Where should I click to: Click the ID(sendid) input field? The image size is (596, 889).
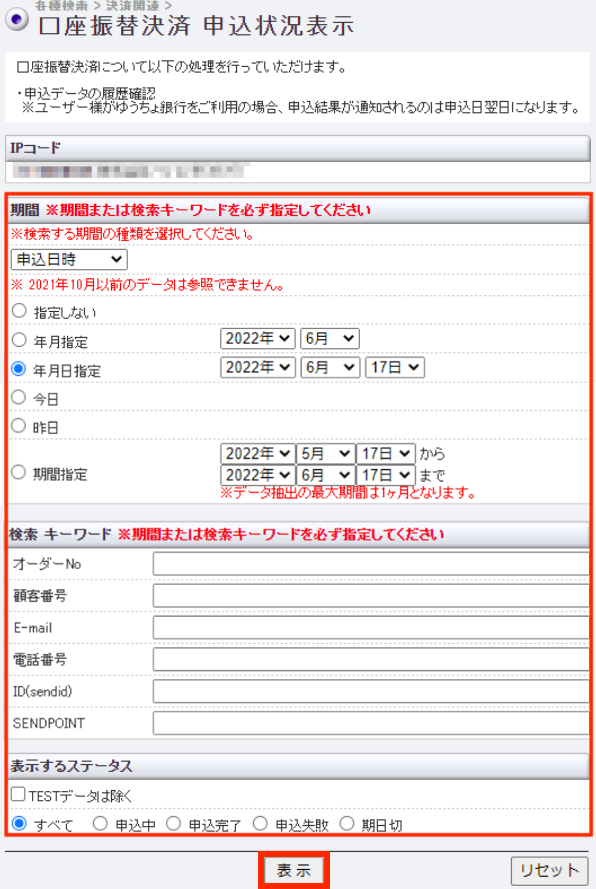pos(371,691)
